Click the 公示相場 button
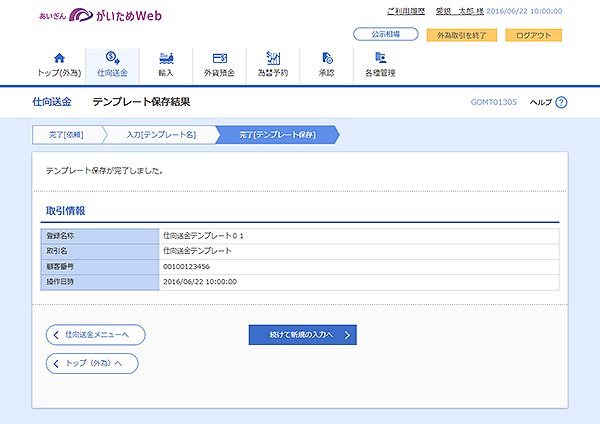The height and width of the screenshot is (424, 600). coord(386,34)
